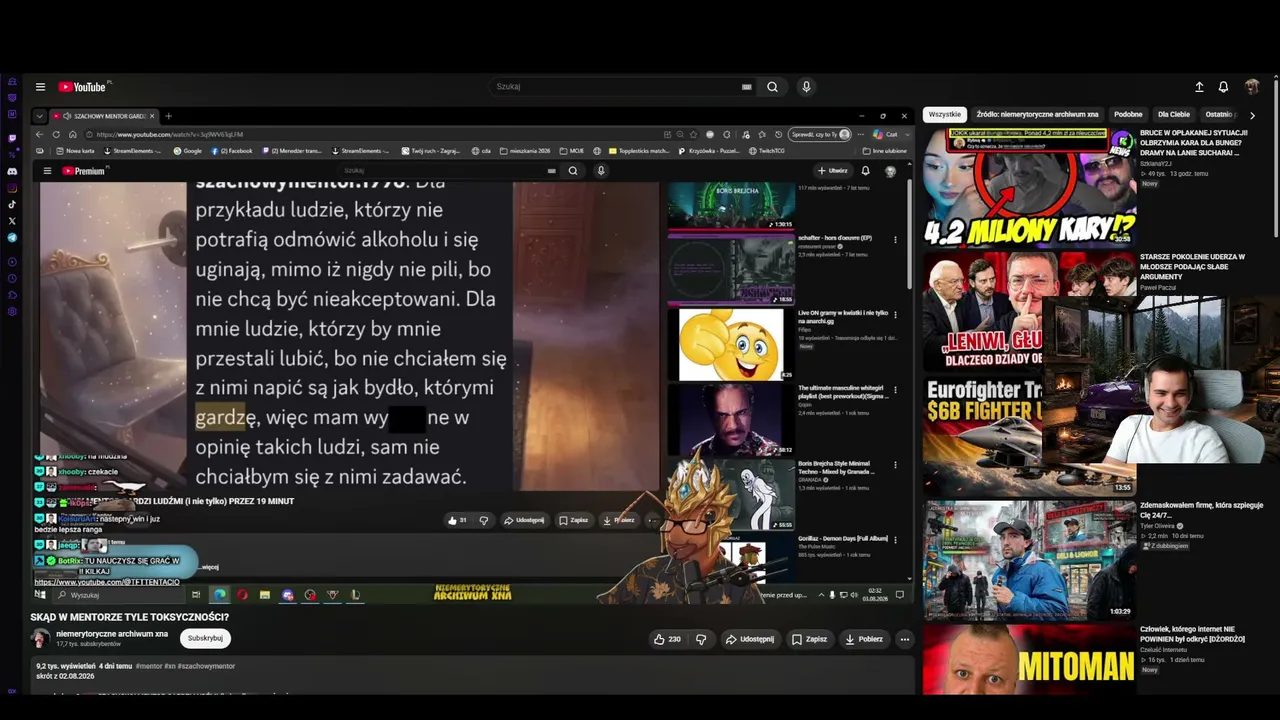Open the "niemerytoryczne archiwum xna" channel name
Image resolution: width=1280 pixels, height=720 pixels.
[112, 634]
